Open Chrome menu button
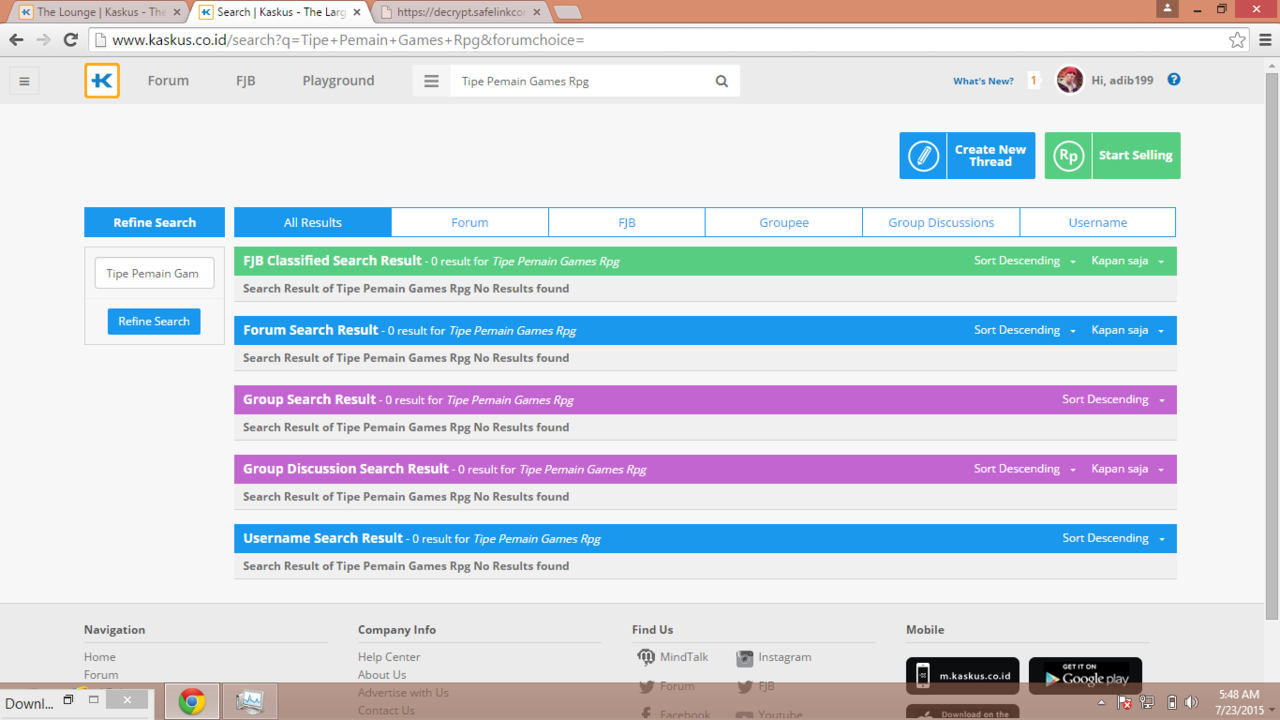This screenshot has width=1280, height=720. click(x=1265, y=40)
